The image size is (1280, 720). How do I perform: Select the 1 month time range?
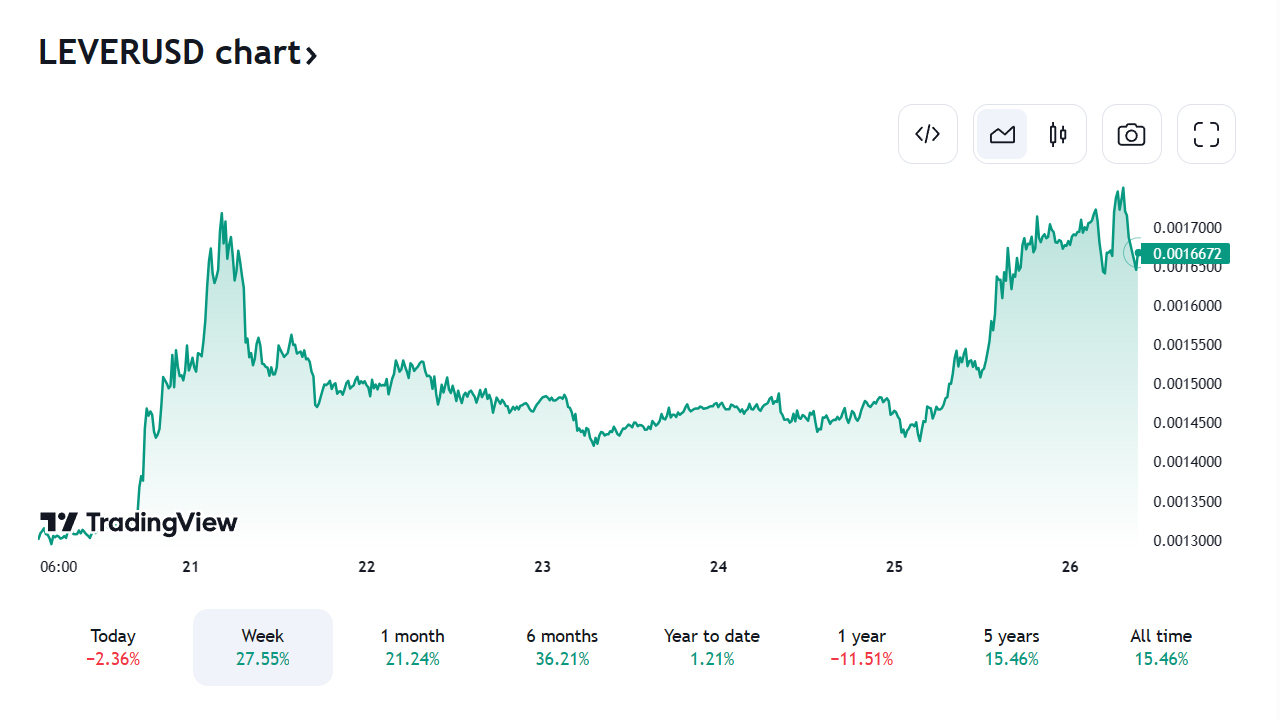[x=412, y=647]
